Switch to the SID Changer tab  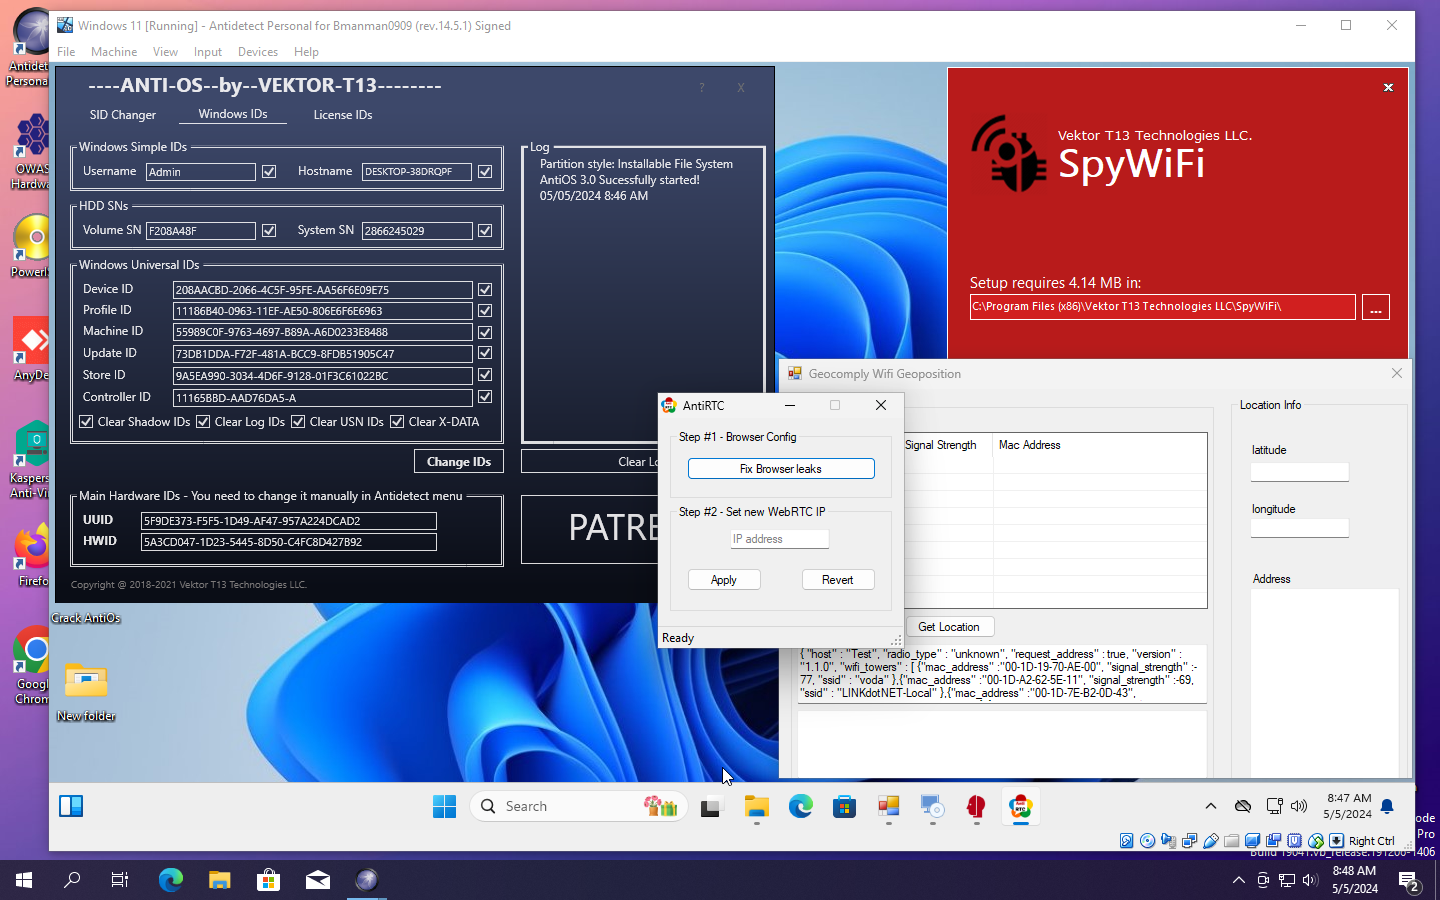[x=122, y=115]
